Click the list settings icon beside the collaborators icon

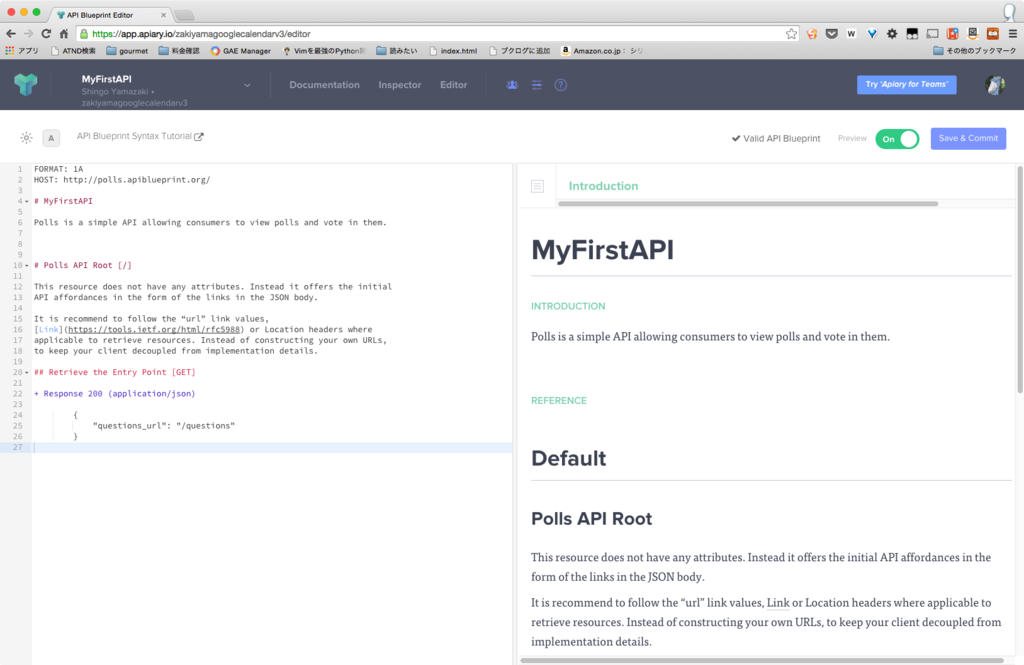[536, 85]
